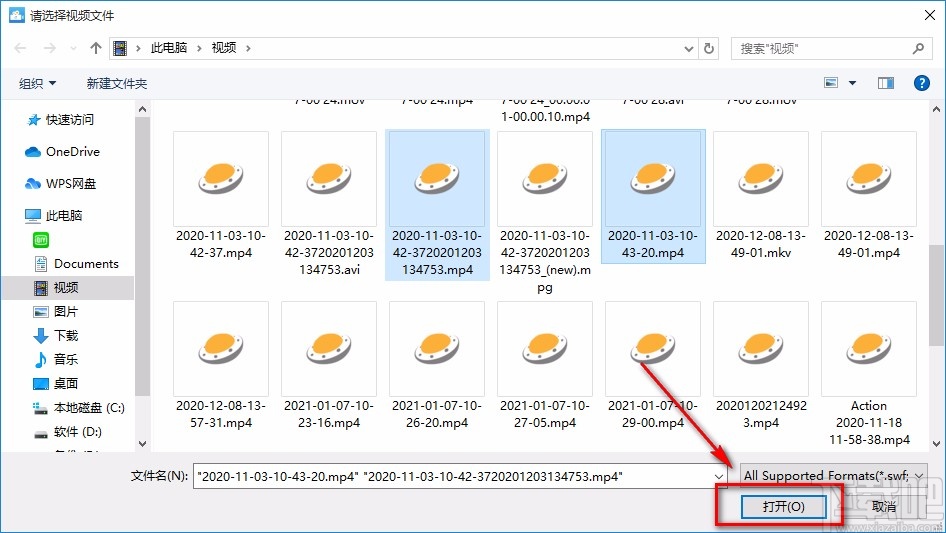Open the recent locations chevron
Viewport: 946px width, 533px height.
click(73, 48)
